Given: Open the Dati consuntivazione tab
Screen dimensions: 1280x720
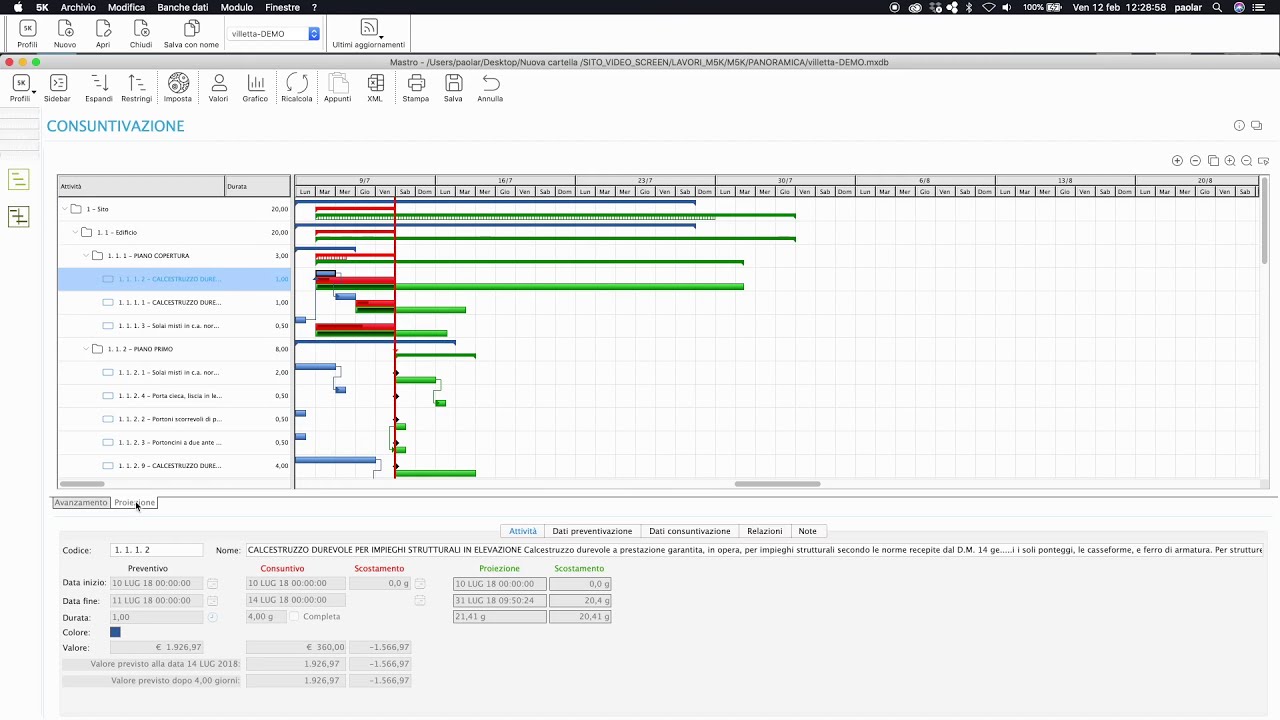Looking at the screenshot, I should coord(690,531).
